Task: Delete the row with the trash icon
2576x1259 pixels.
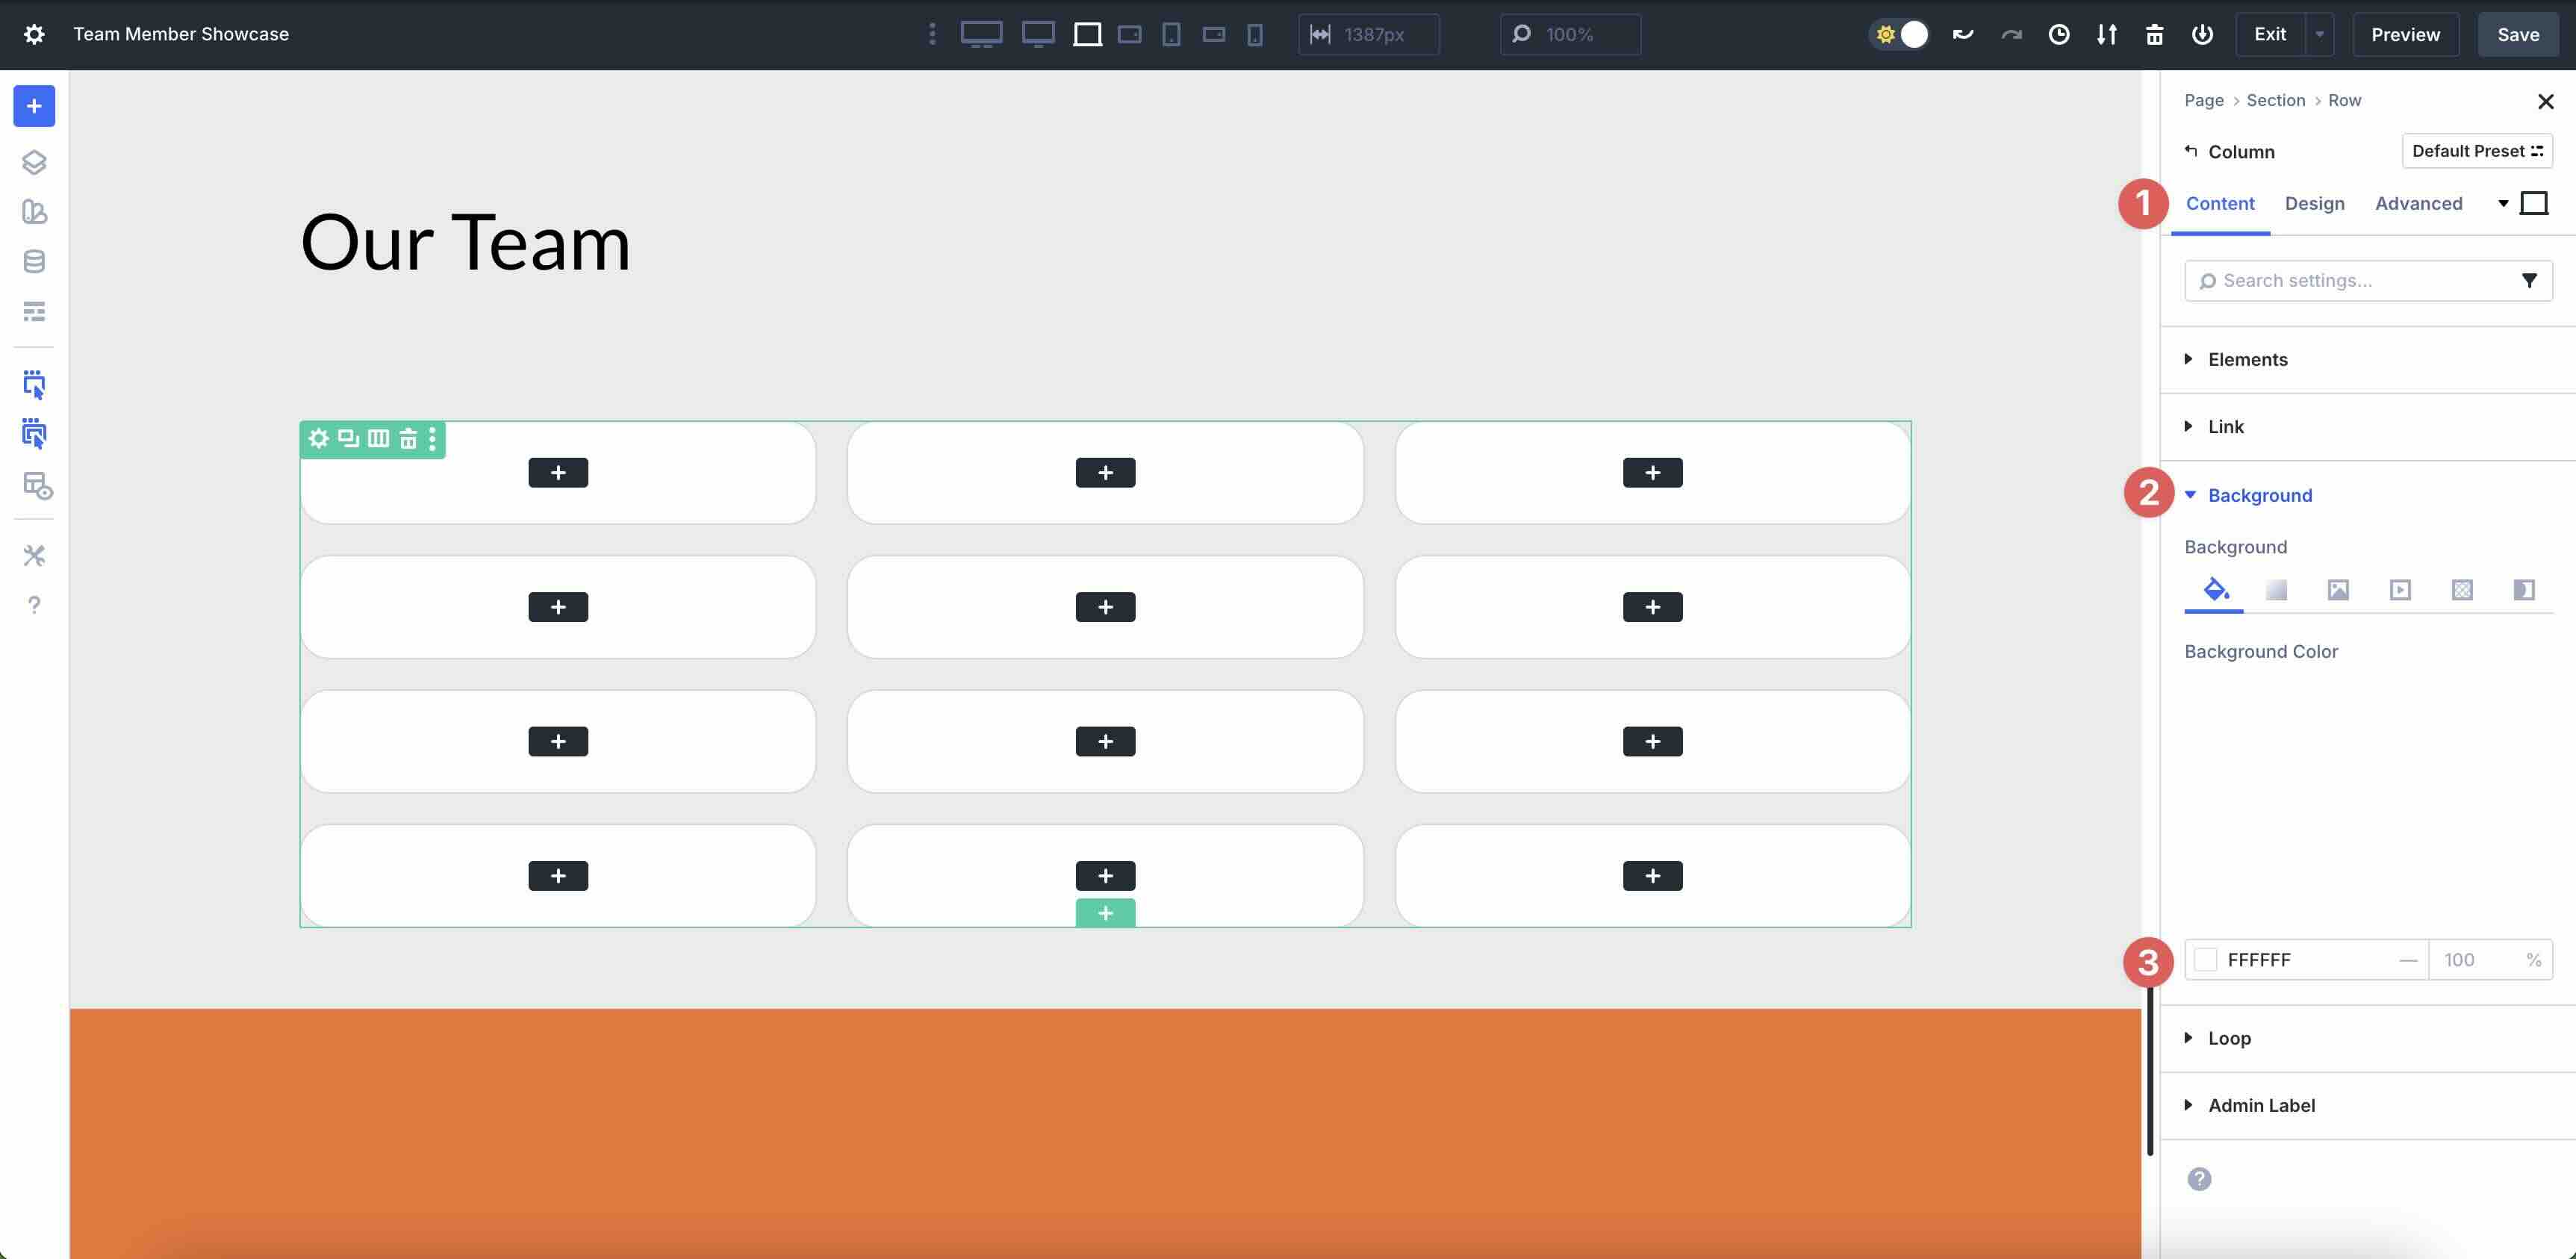Action: click(x=408, y=439)
